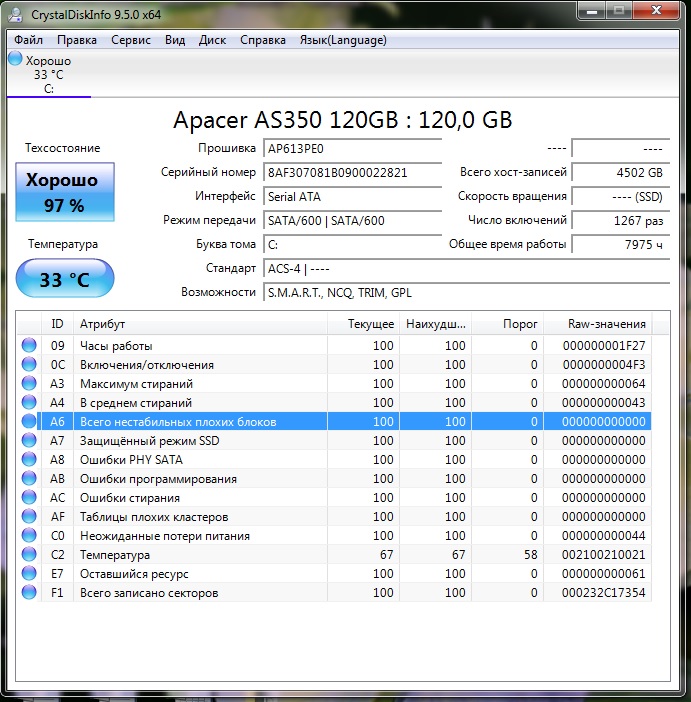Viewport: 691px width, 702px height.
Task: Click the Raw-значения column header
Action: pyautogui.click(x=598, y=324)
